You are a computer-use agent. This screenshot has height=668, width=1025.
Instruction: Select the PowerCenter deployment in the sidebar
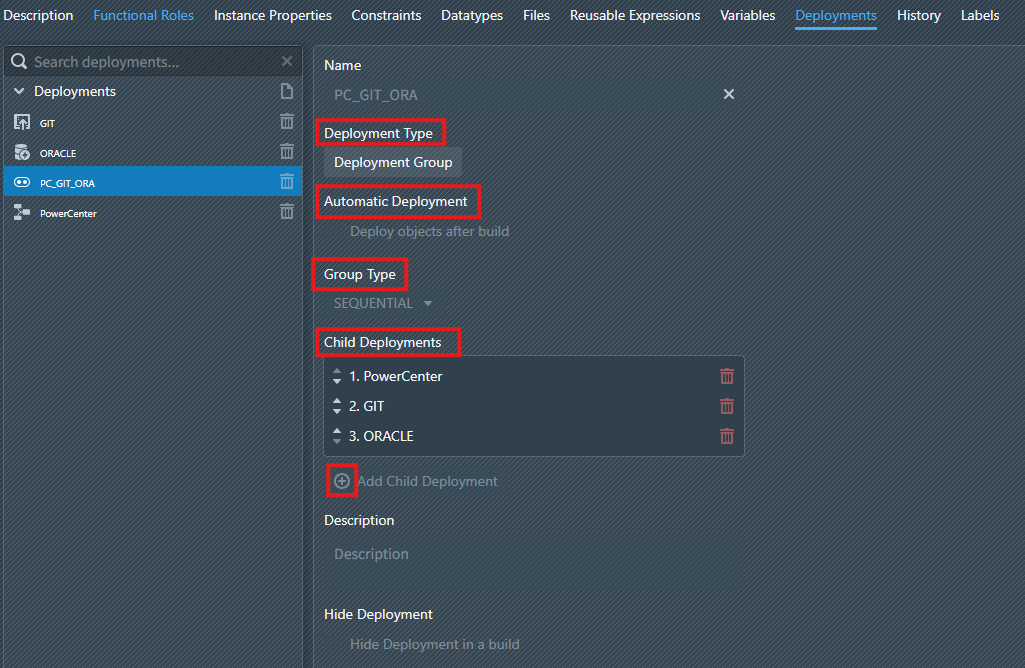68,213
